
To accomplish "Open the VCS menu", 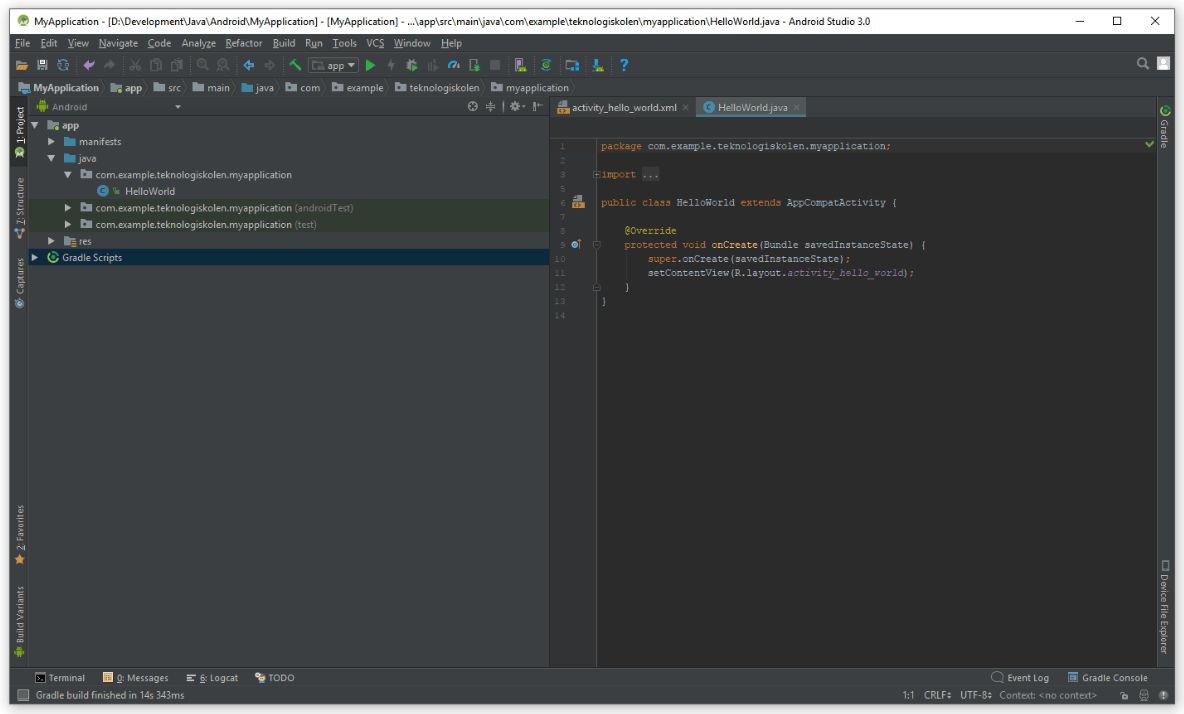I will tap(375, 43).
